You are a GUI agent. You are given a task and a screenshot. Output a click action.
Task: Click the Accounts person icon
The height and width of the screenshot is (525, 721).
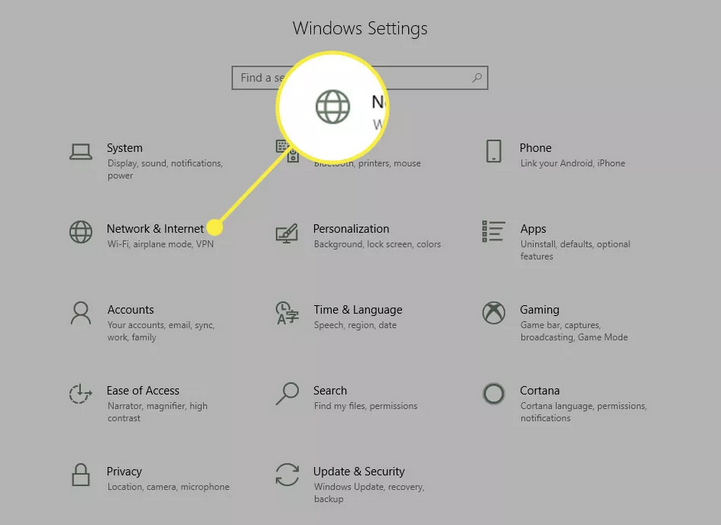80,313
